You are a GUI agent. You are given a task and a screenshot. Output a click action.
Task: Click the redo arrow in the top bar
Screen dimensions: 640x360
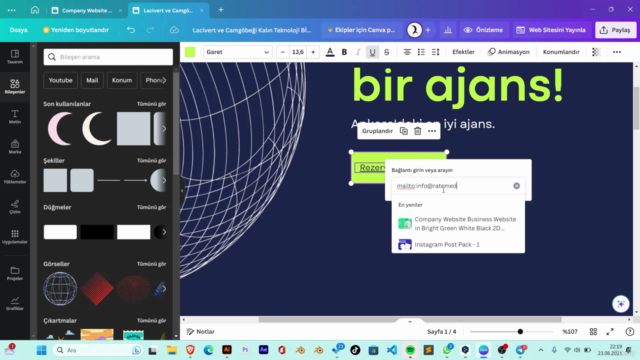pyautogui.click(x=150, y=30)
